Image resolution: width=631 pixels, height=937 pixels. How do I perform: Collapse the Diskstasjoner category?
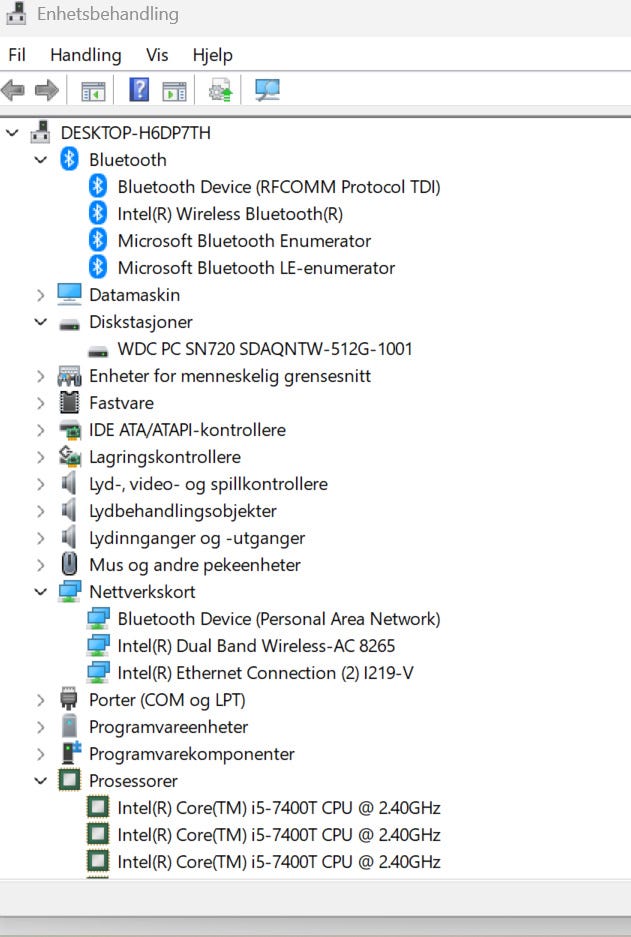tap(41, 321)
